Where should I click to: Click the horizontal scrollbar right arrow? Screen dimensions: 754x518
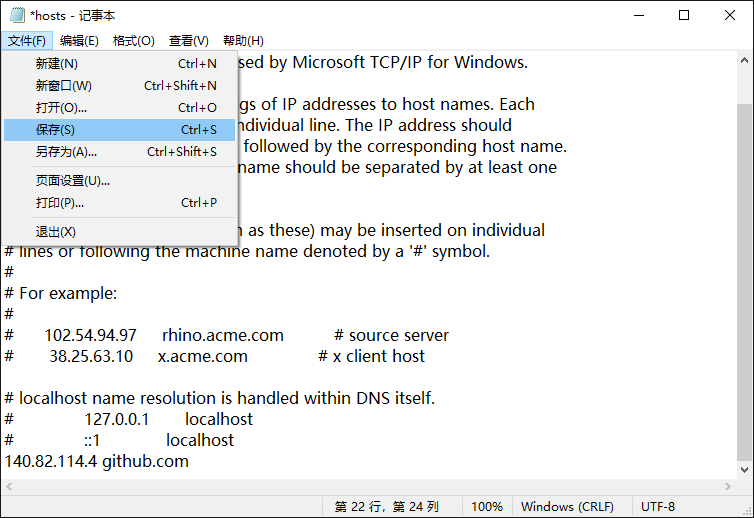[728, 487]
